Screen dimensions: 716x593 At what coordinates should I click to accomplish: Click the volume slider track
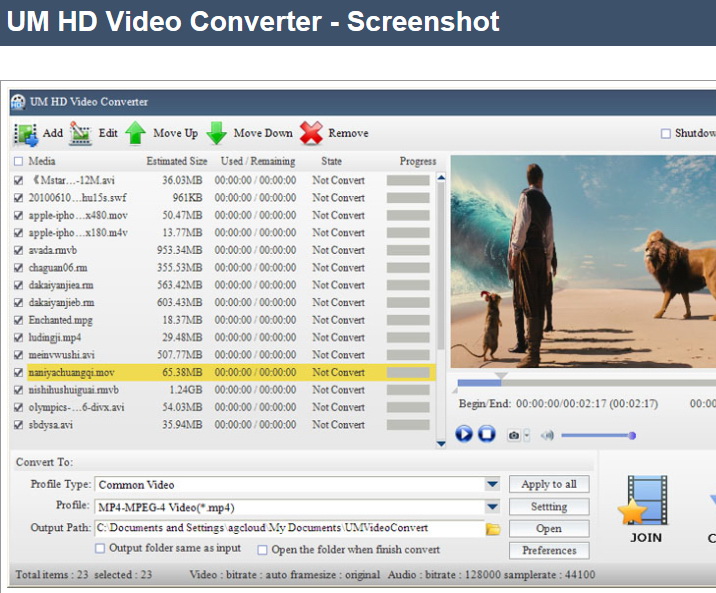pos(595,435)
